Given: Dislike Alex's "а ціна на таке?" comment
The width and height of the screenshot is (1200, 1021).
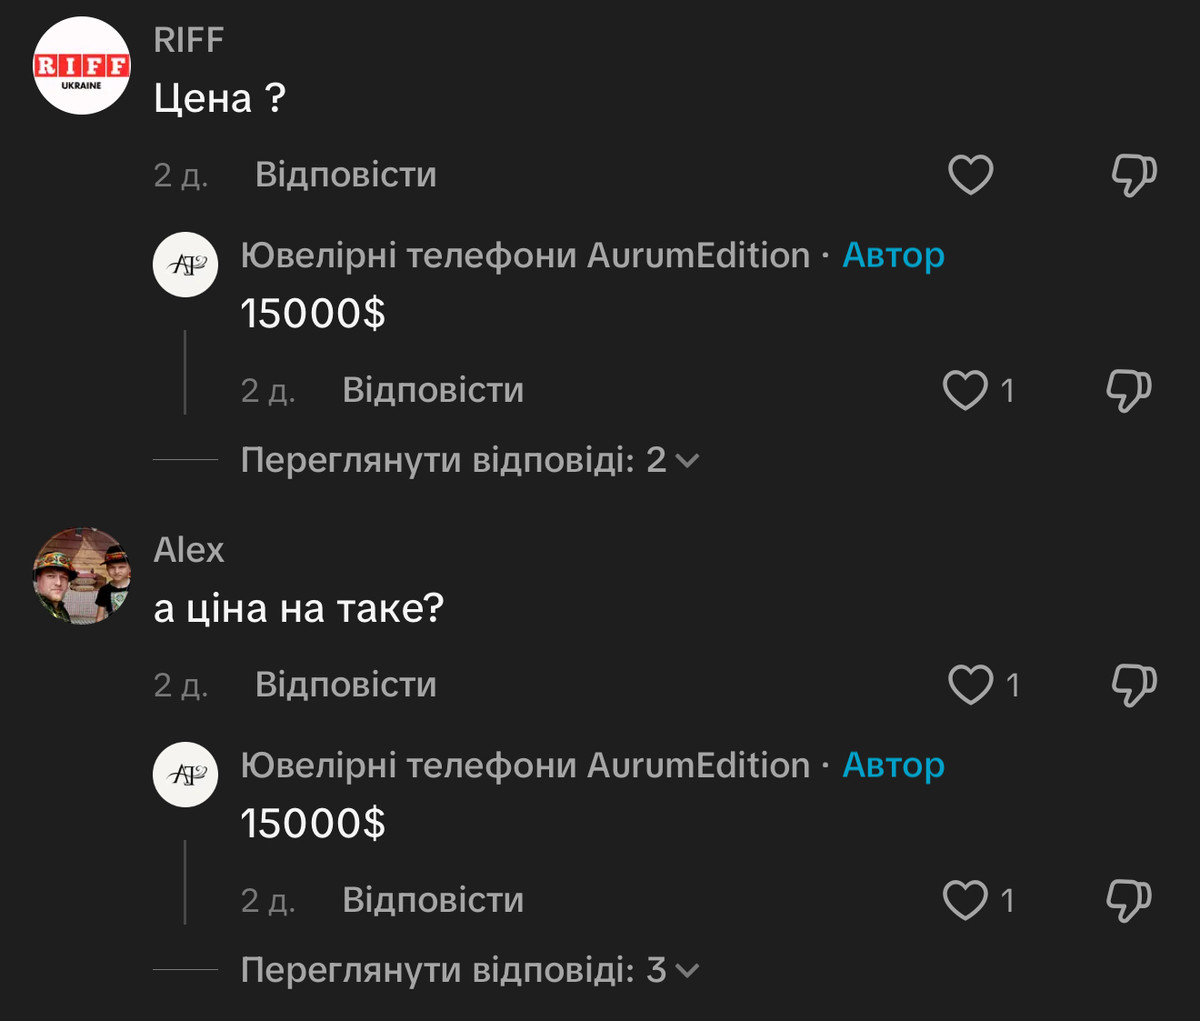Looking at the screenshot, I should [1134, 685].
